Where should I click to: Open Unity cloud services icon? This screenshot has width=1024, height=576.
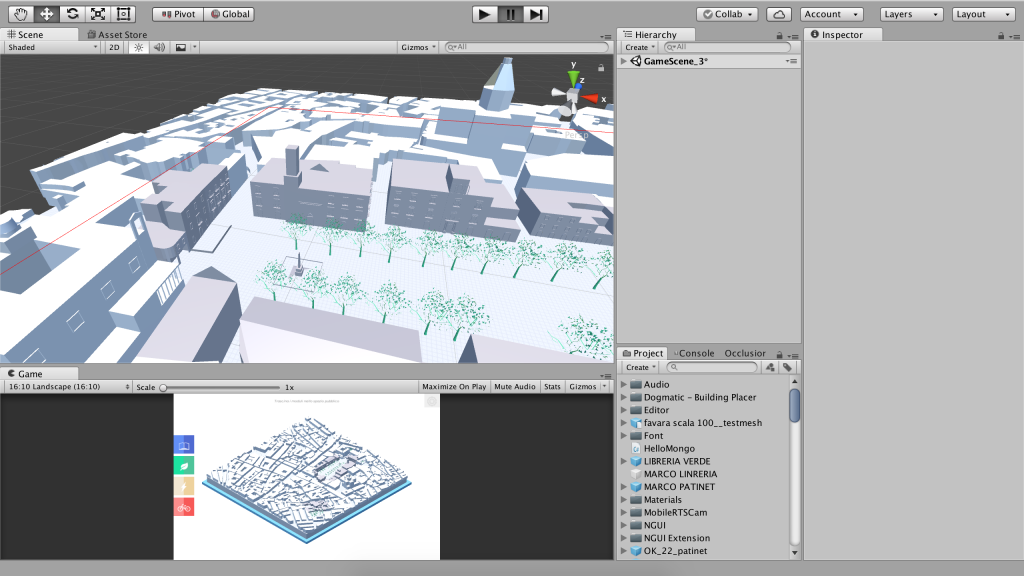pos(780,14)
